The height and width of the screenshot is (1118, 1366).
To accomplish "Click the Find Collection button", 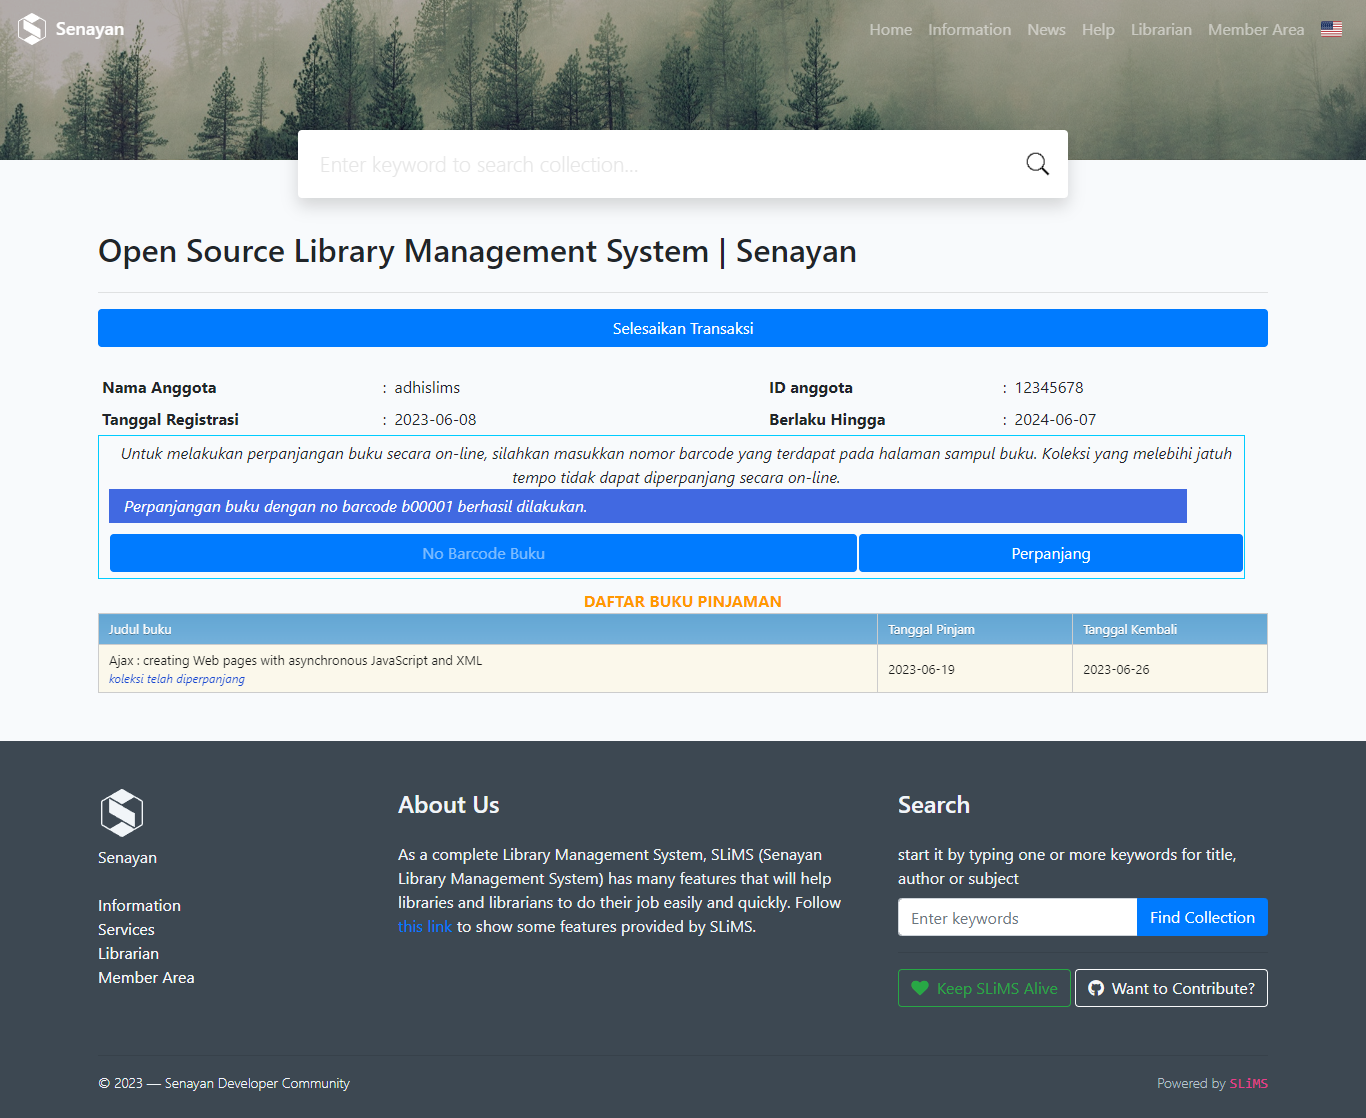I will tap(1202, 917).
